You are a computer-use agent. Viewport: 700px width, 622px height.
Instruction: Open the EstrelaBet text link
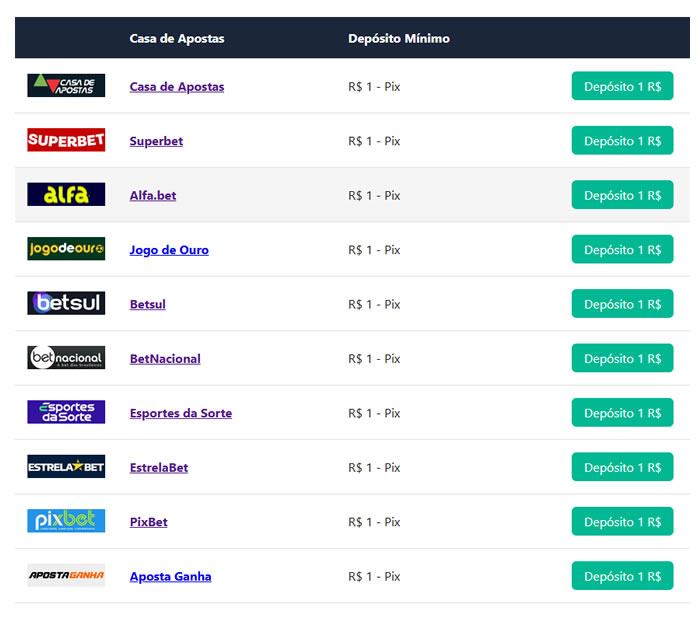coord(159,468)
